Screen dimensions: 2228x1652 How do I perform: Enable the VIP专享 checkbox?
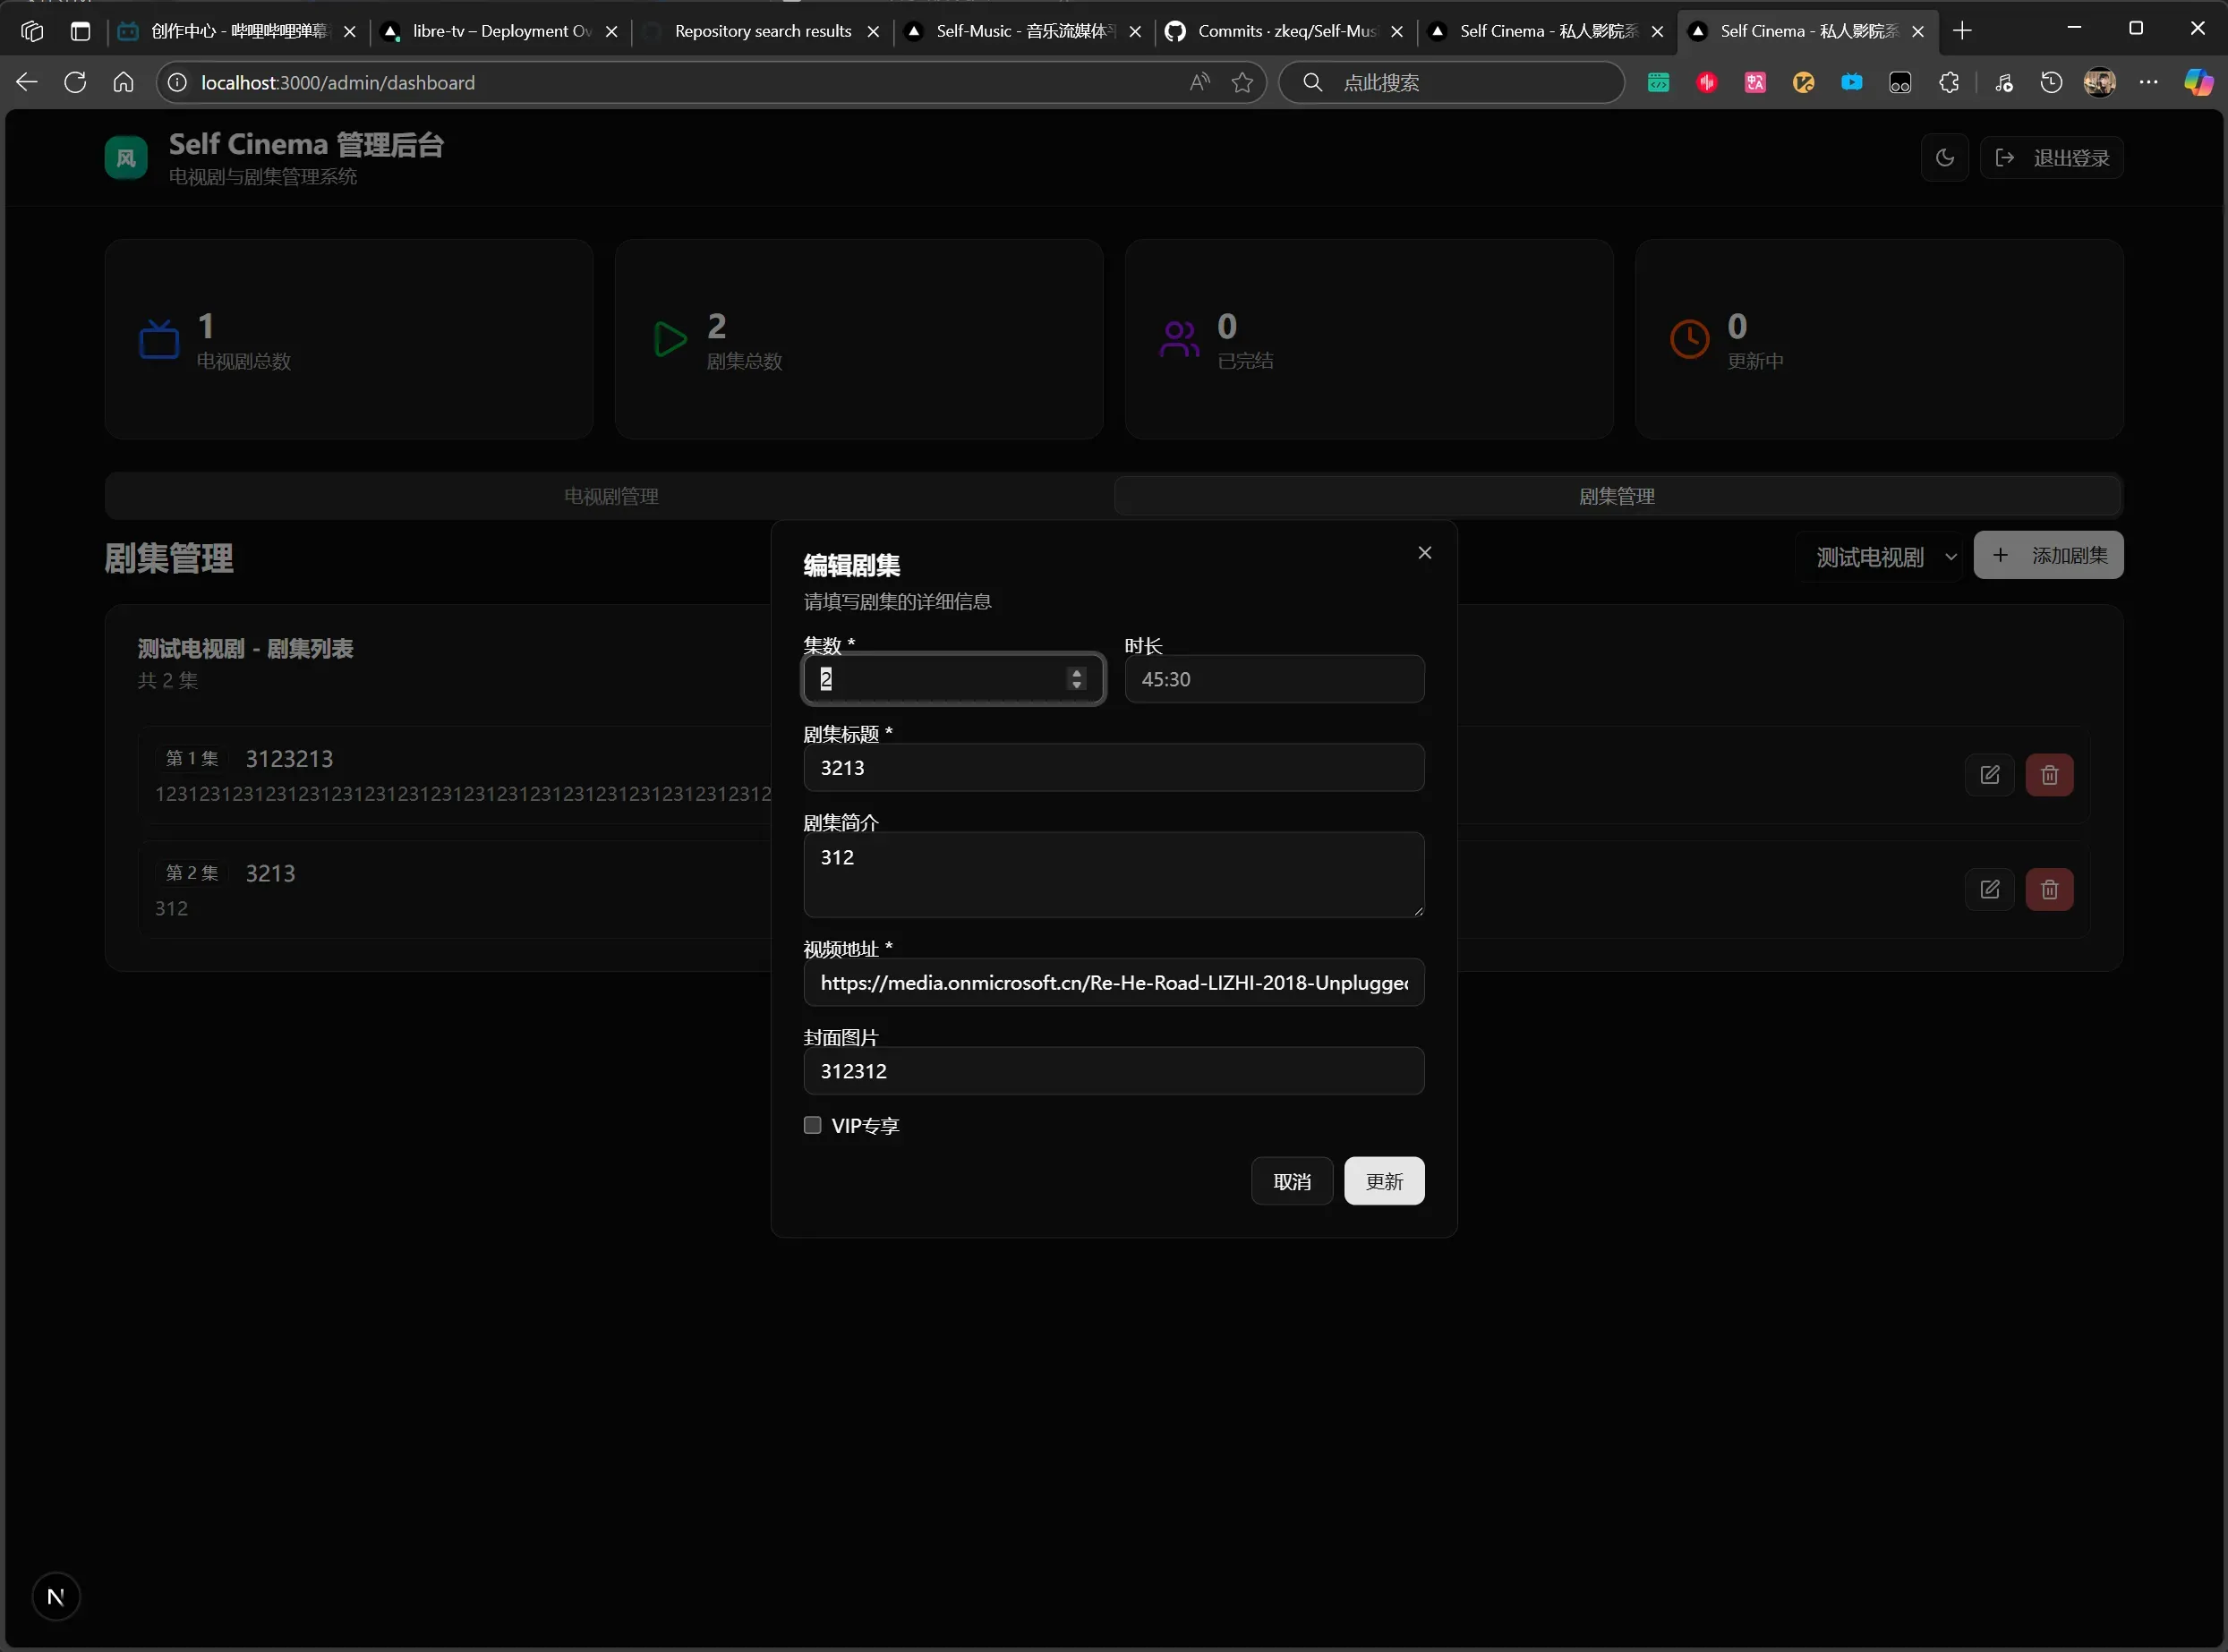click(x=813, y=1125)
